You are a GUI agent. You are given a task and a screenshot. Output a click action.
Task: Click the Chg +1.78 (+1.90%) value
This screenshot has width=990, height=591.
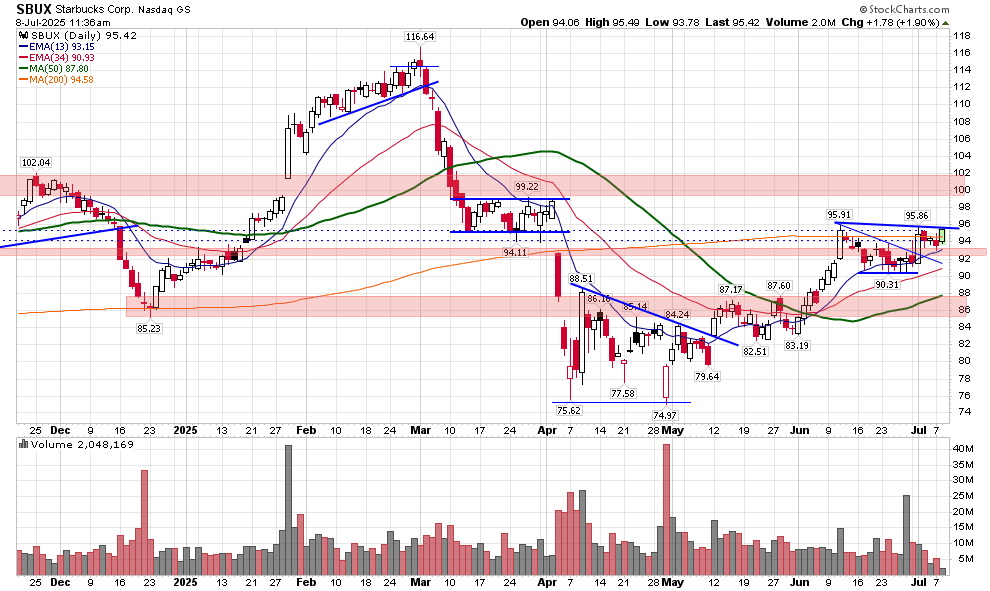[890, 22]
